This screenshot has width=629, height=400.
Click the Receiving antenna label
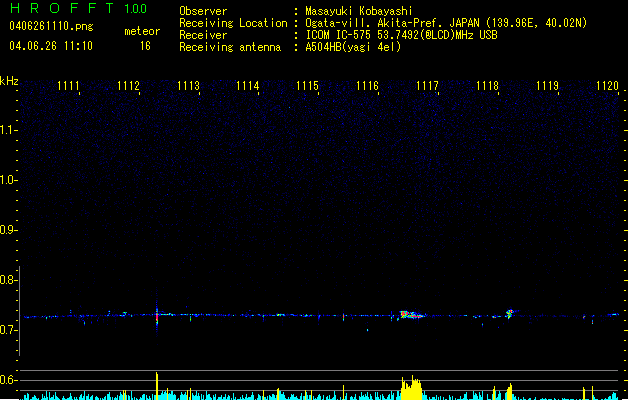[230, 47]
